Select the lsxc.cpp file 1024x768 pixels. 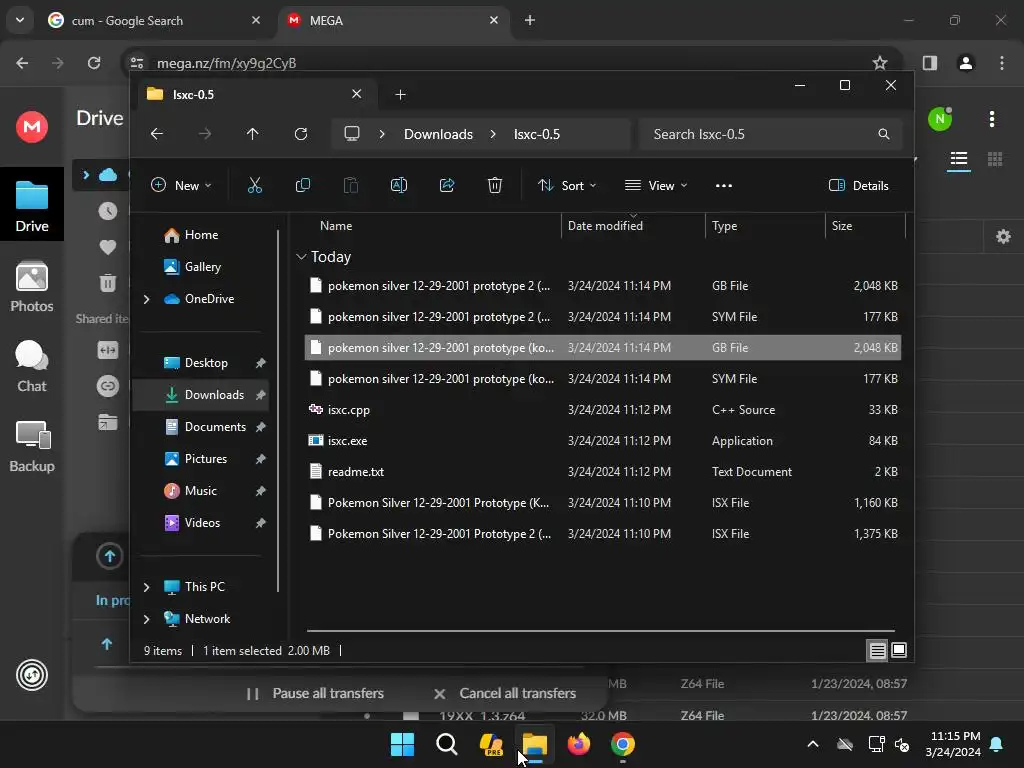[x=603, y=409]
